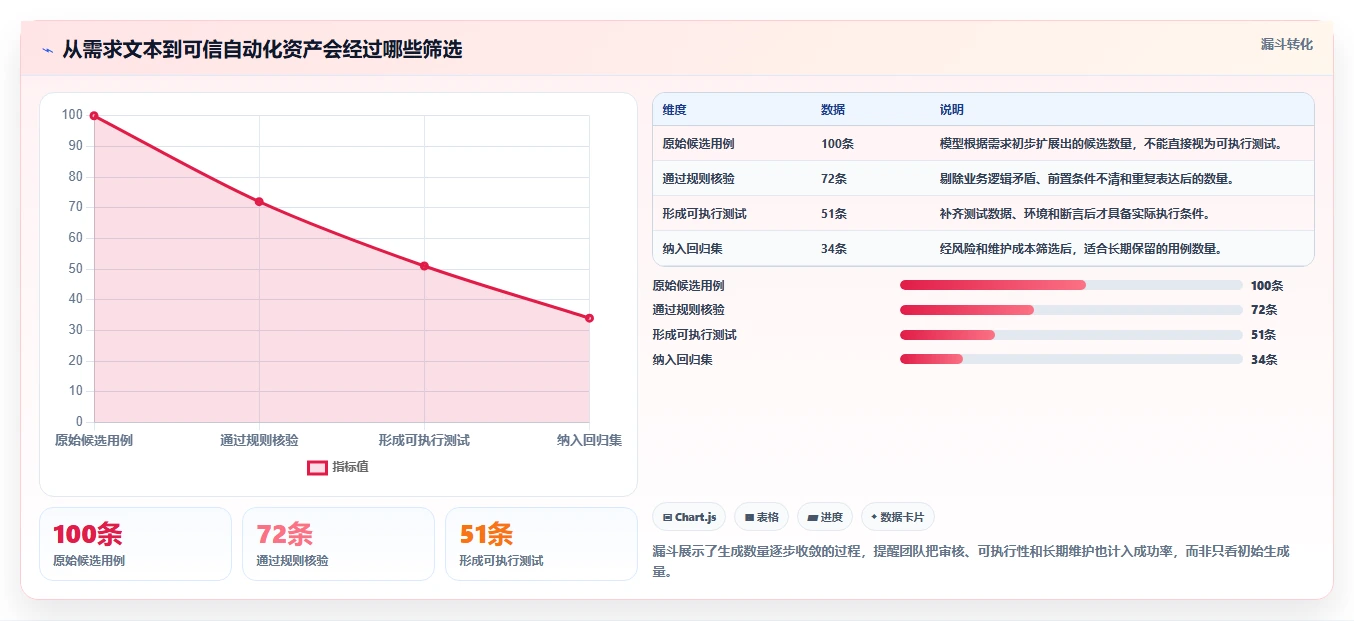Click the 100条 value beside the progress bar
The height and width of the screenshot is (621, 1354).
point(1266,285)
